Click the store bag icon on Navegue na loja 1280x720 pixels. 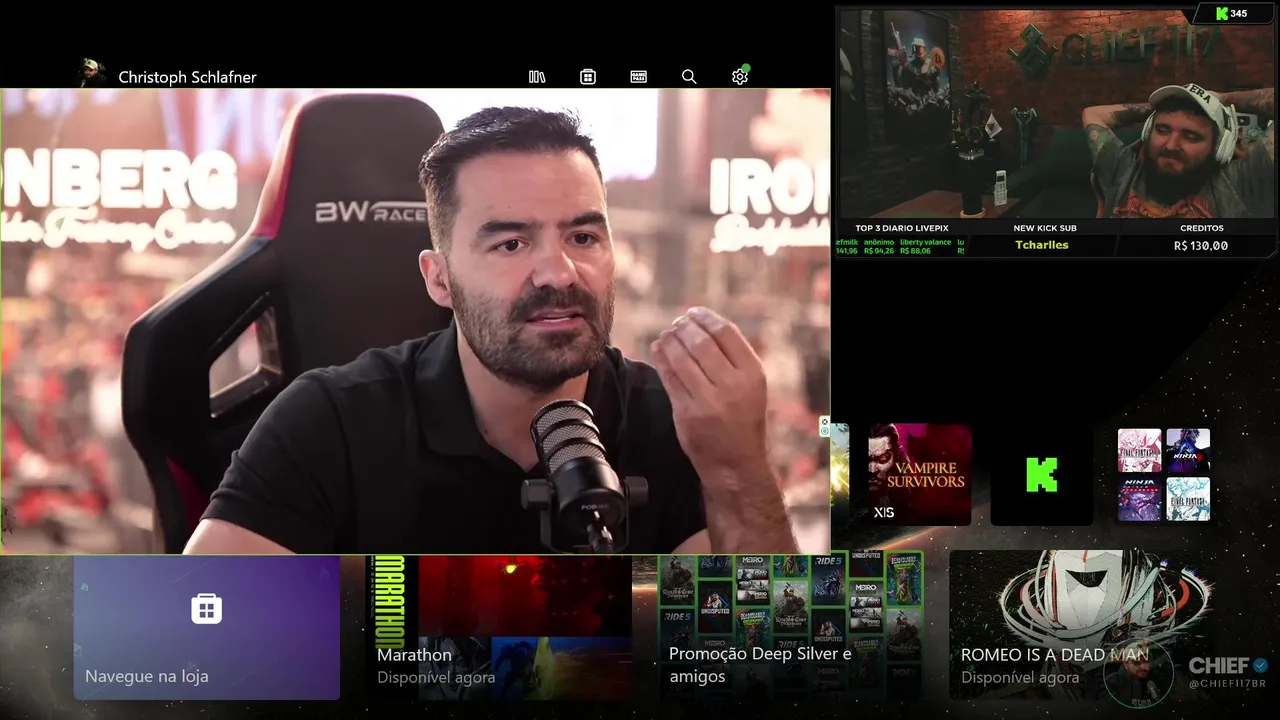(x=206, y=608)
